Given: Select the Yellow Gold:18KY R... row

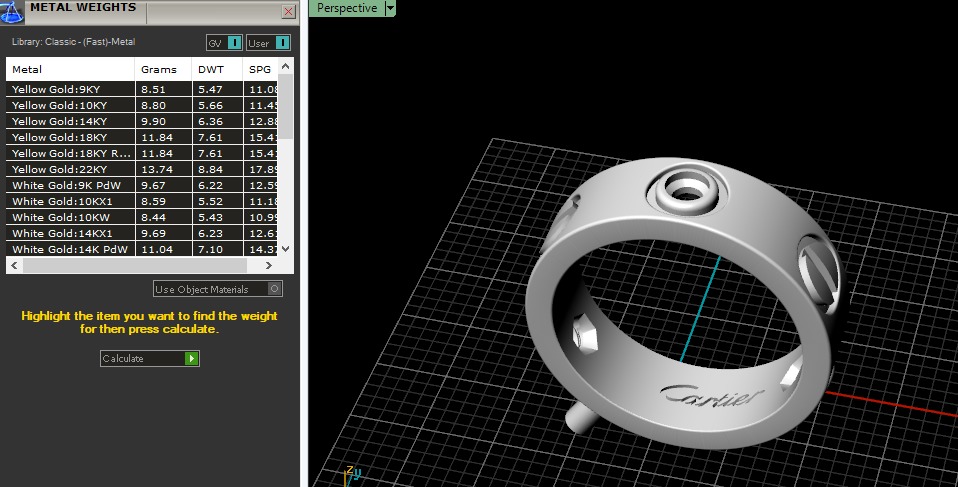Looking at the screenshot, I should tap(142, 153).
